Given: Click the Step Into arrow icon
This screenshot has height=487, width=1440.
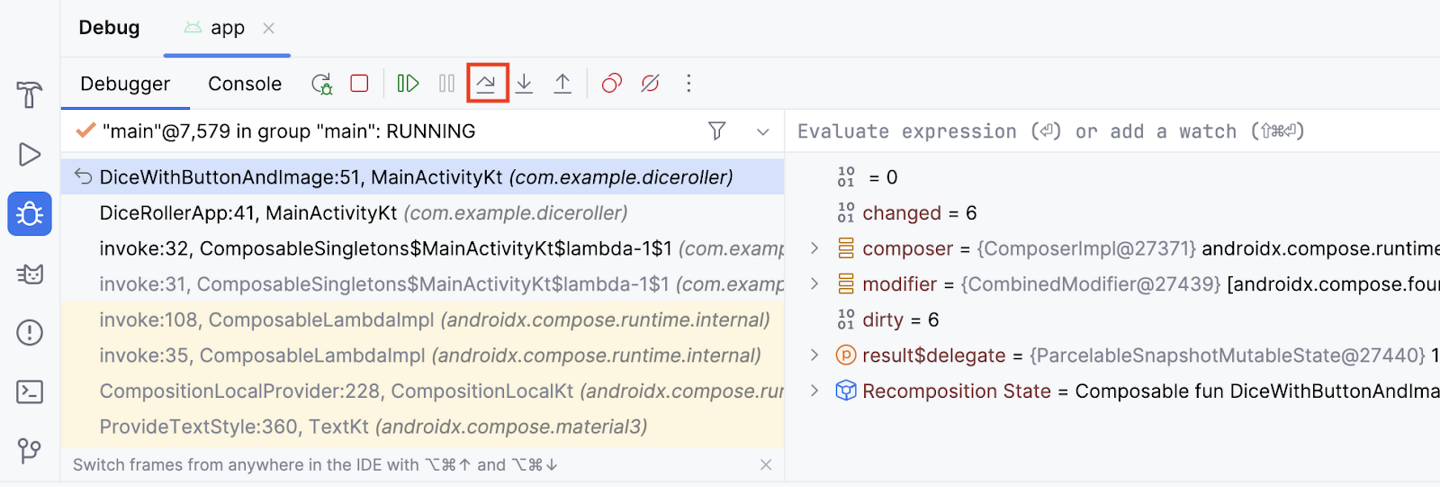Looking at the screenshot, I should 524,84.
